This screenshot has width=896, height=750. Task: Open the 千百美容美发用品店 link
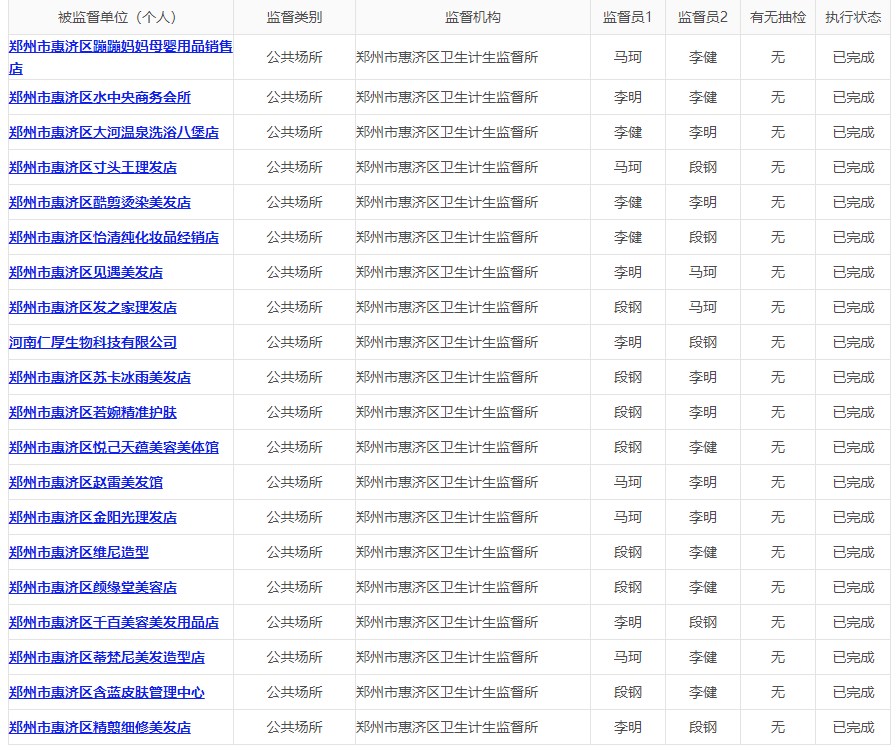[114, 622]
